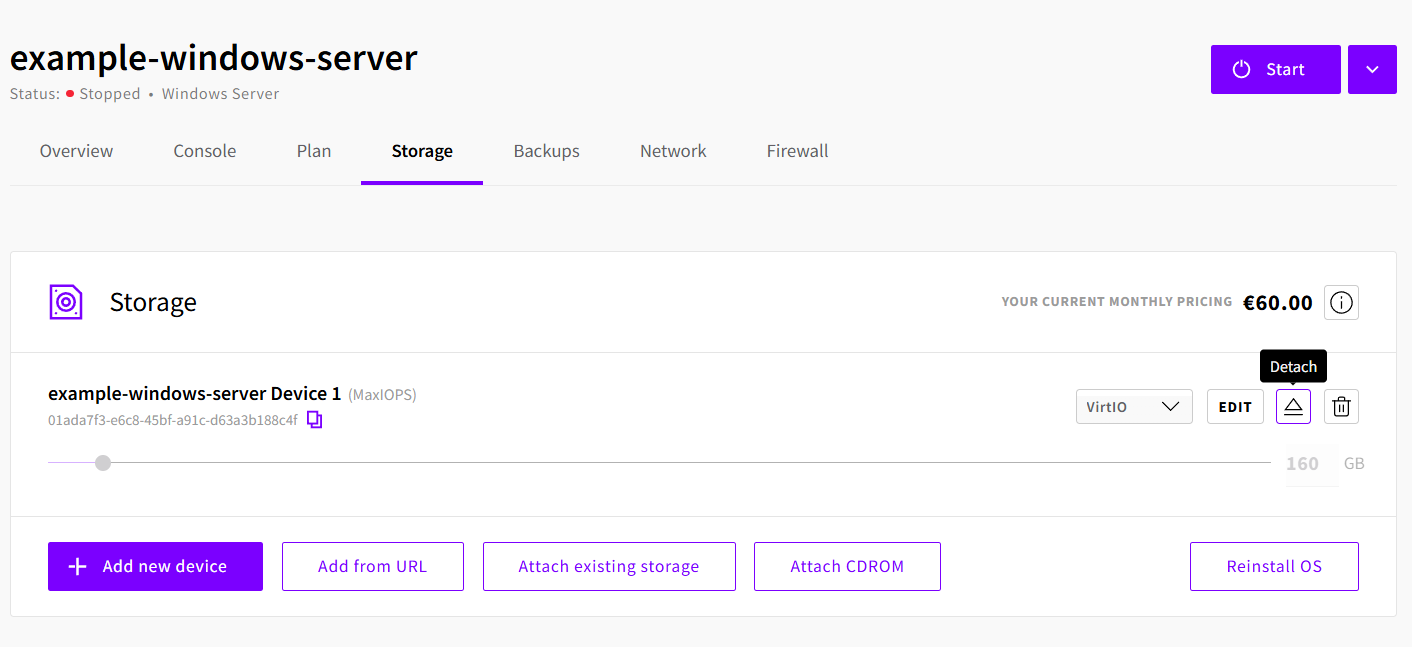Select the Backups tab

(x=546, y=151)
